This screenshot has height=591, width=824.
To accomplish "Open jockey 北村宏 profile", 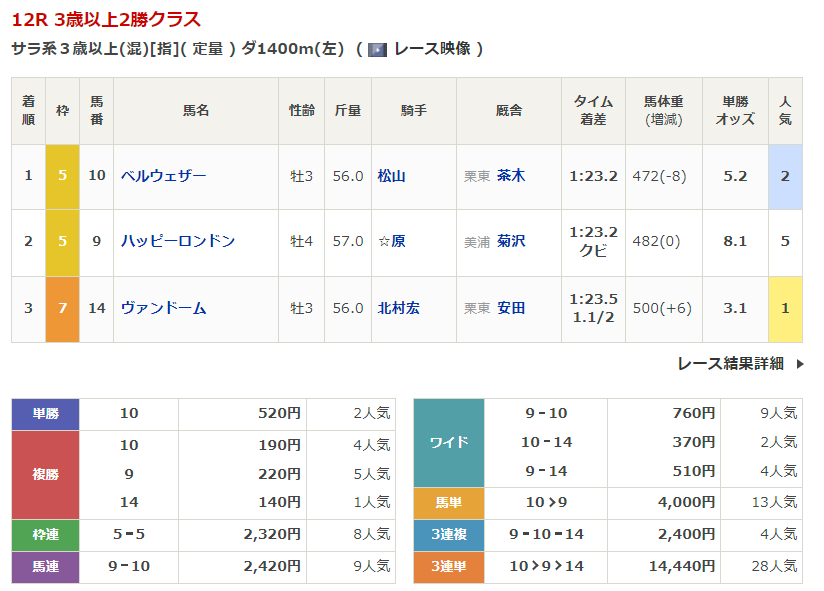I will [399, 308].
